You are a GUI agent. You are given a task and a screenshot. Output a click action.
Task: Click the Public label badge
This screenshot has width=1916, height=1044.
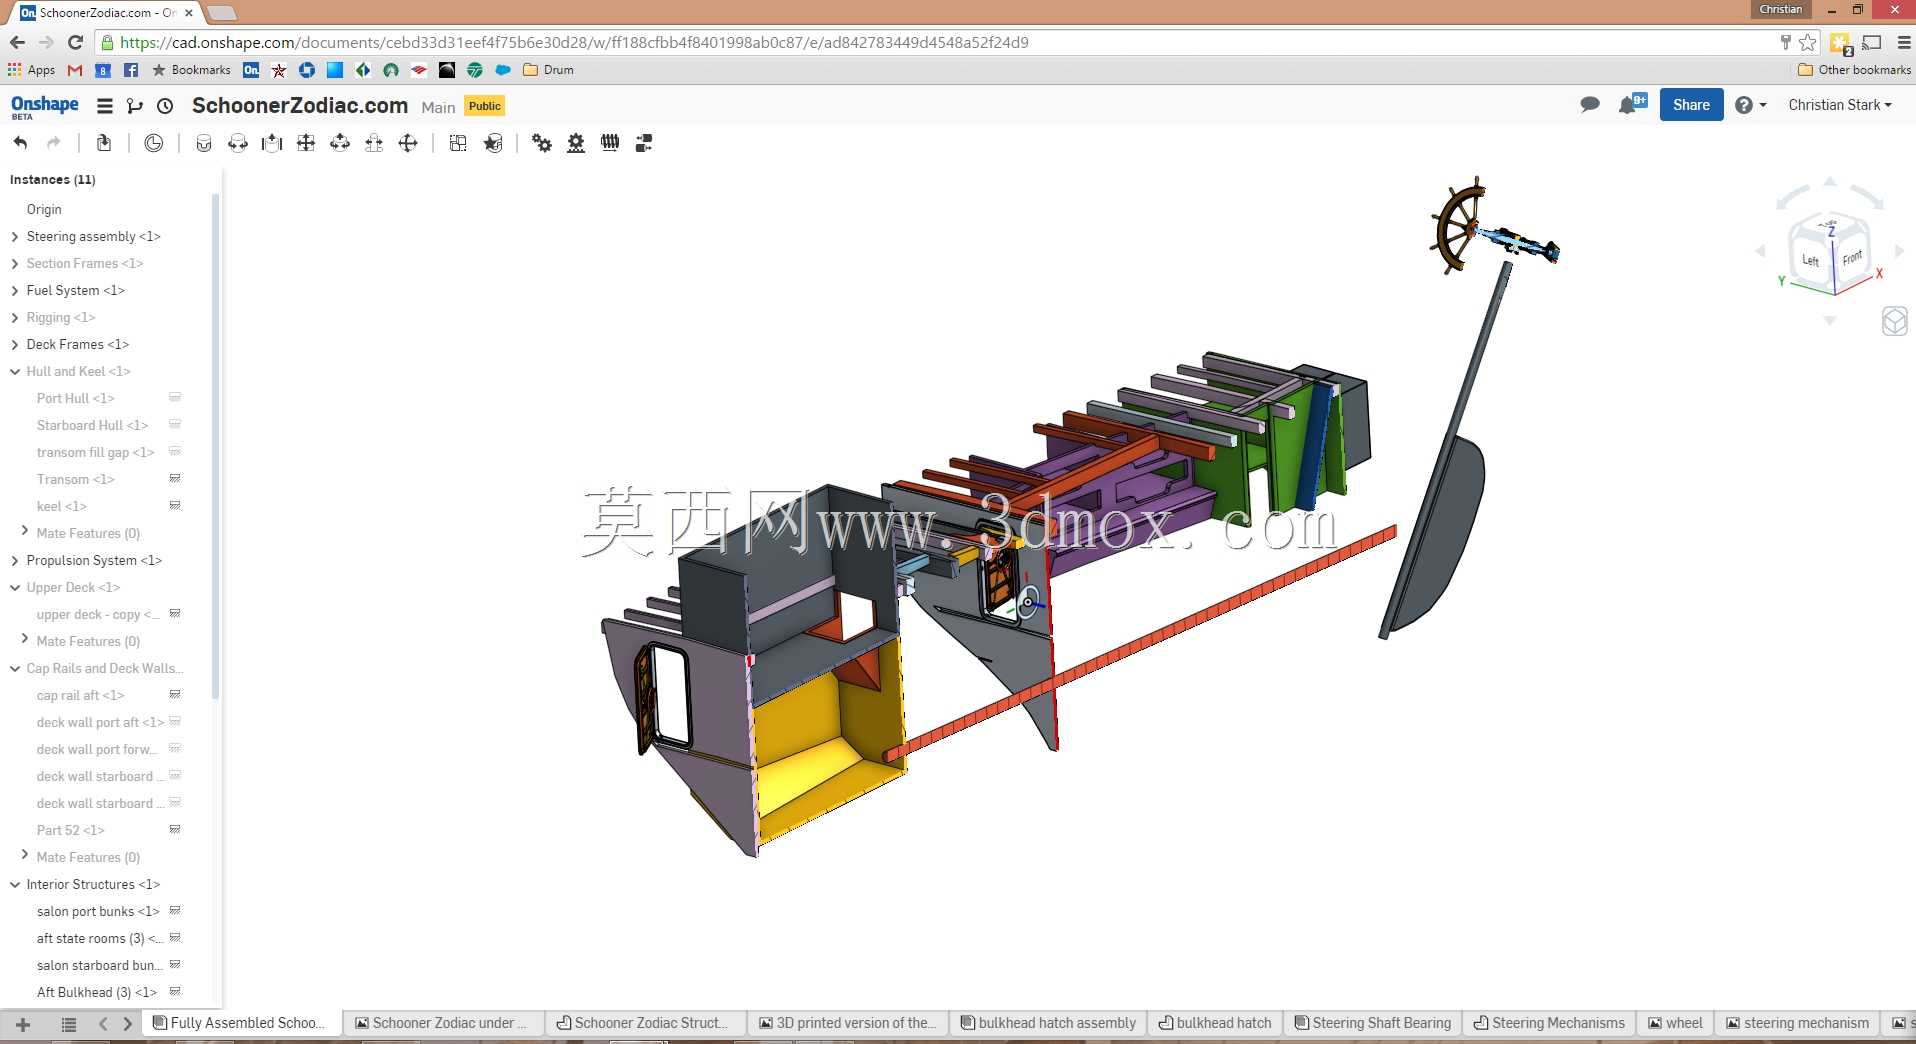pos(485,106)
